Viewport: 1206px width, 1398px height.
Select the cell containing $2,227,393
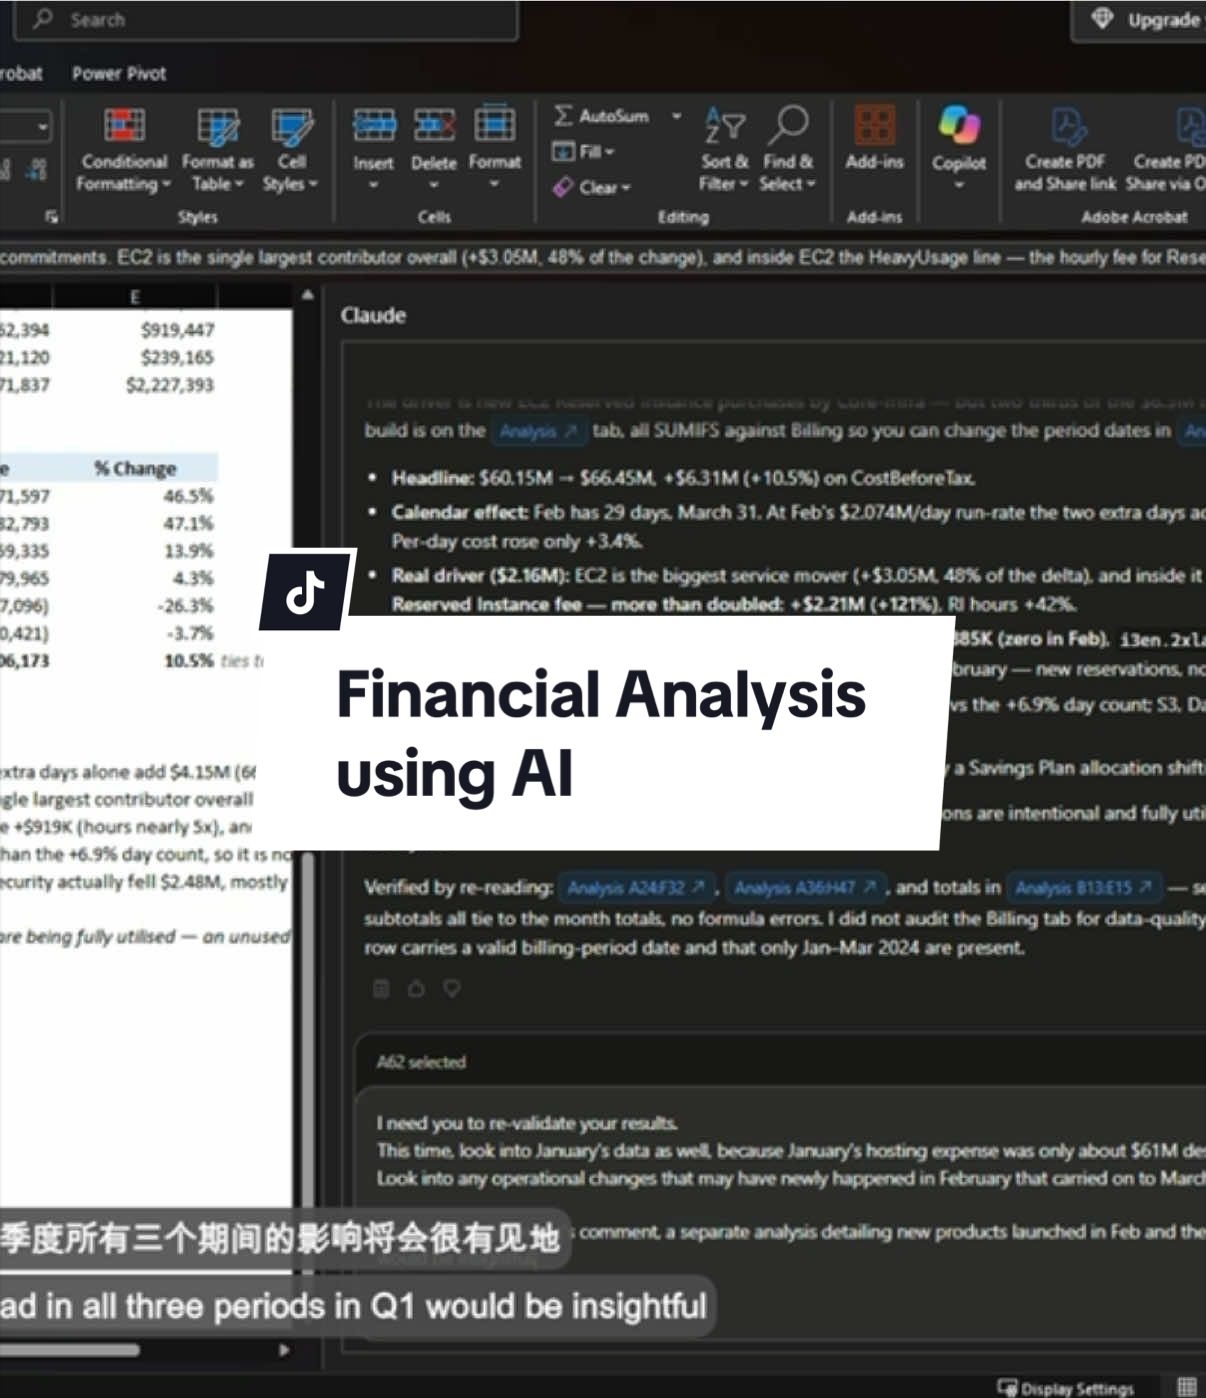coord(134,385)
